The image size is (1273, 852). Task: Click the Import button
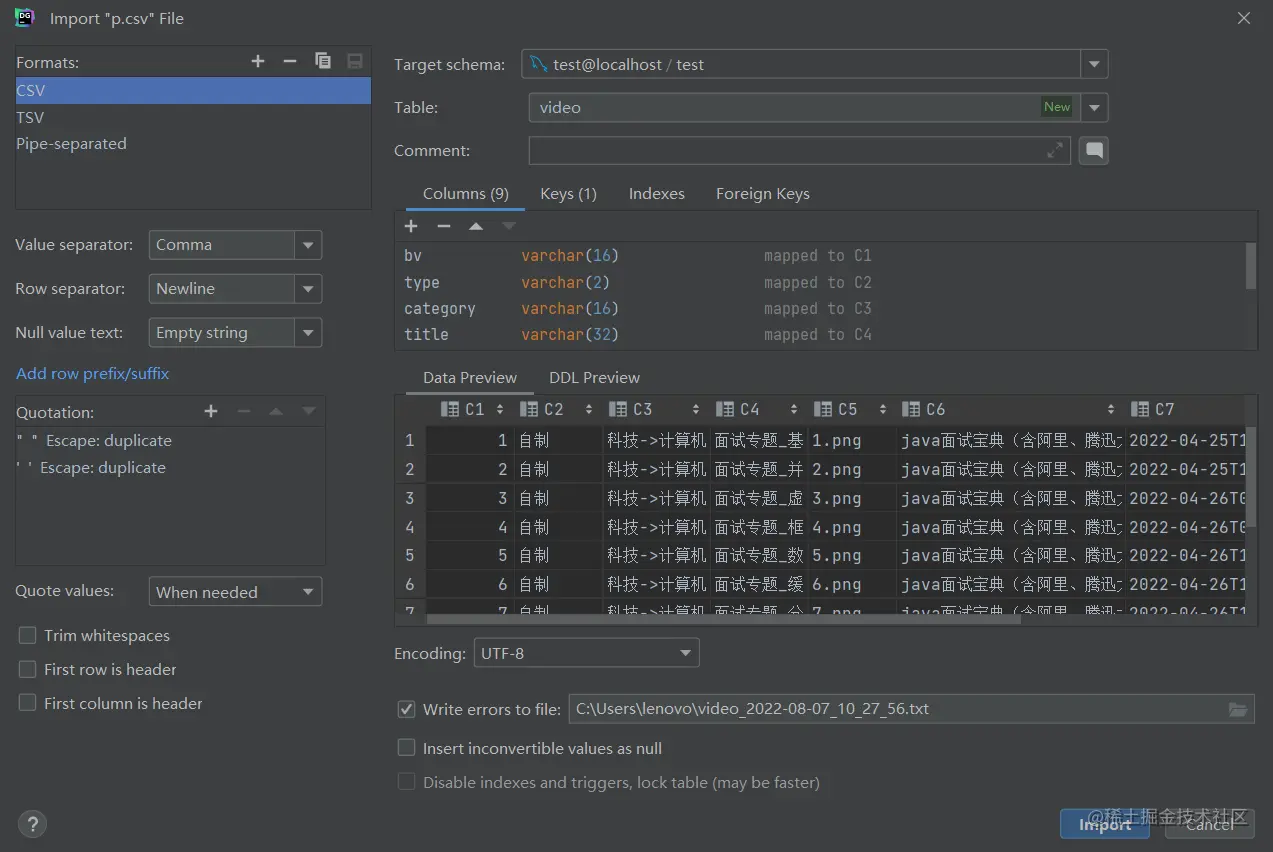[1104, 824]
